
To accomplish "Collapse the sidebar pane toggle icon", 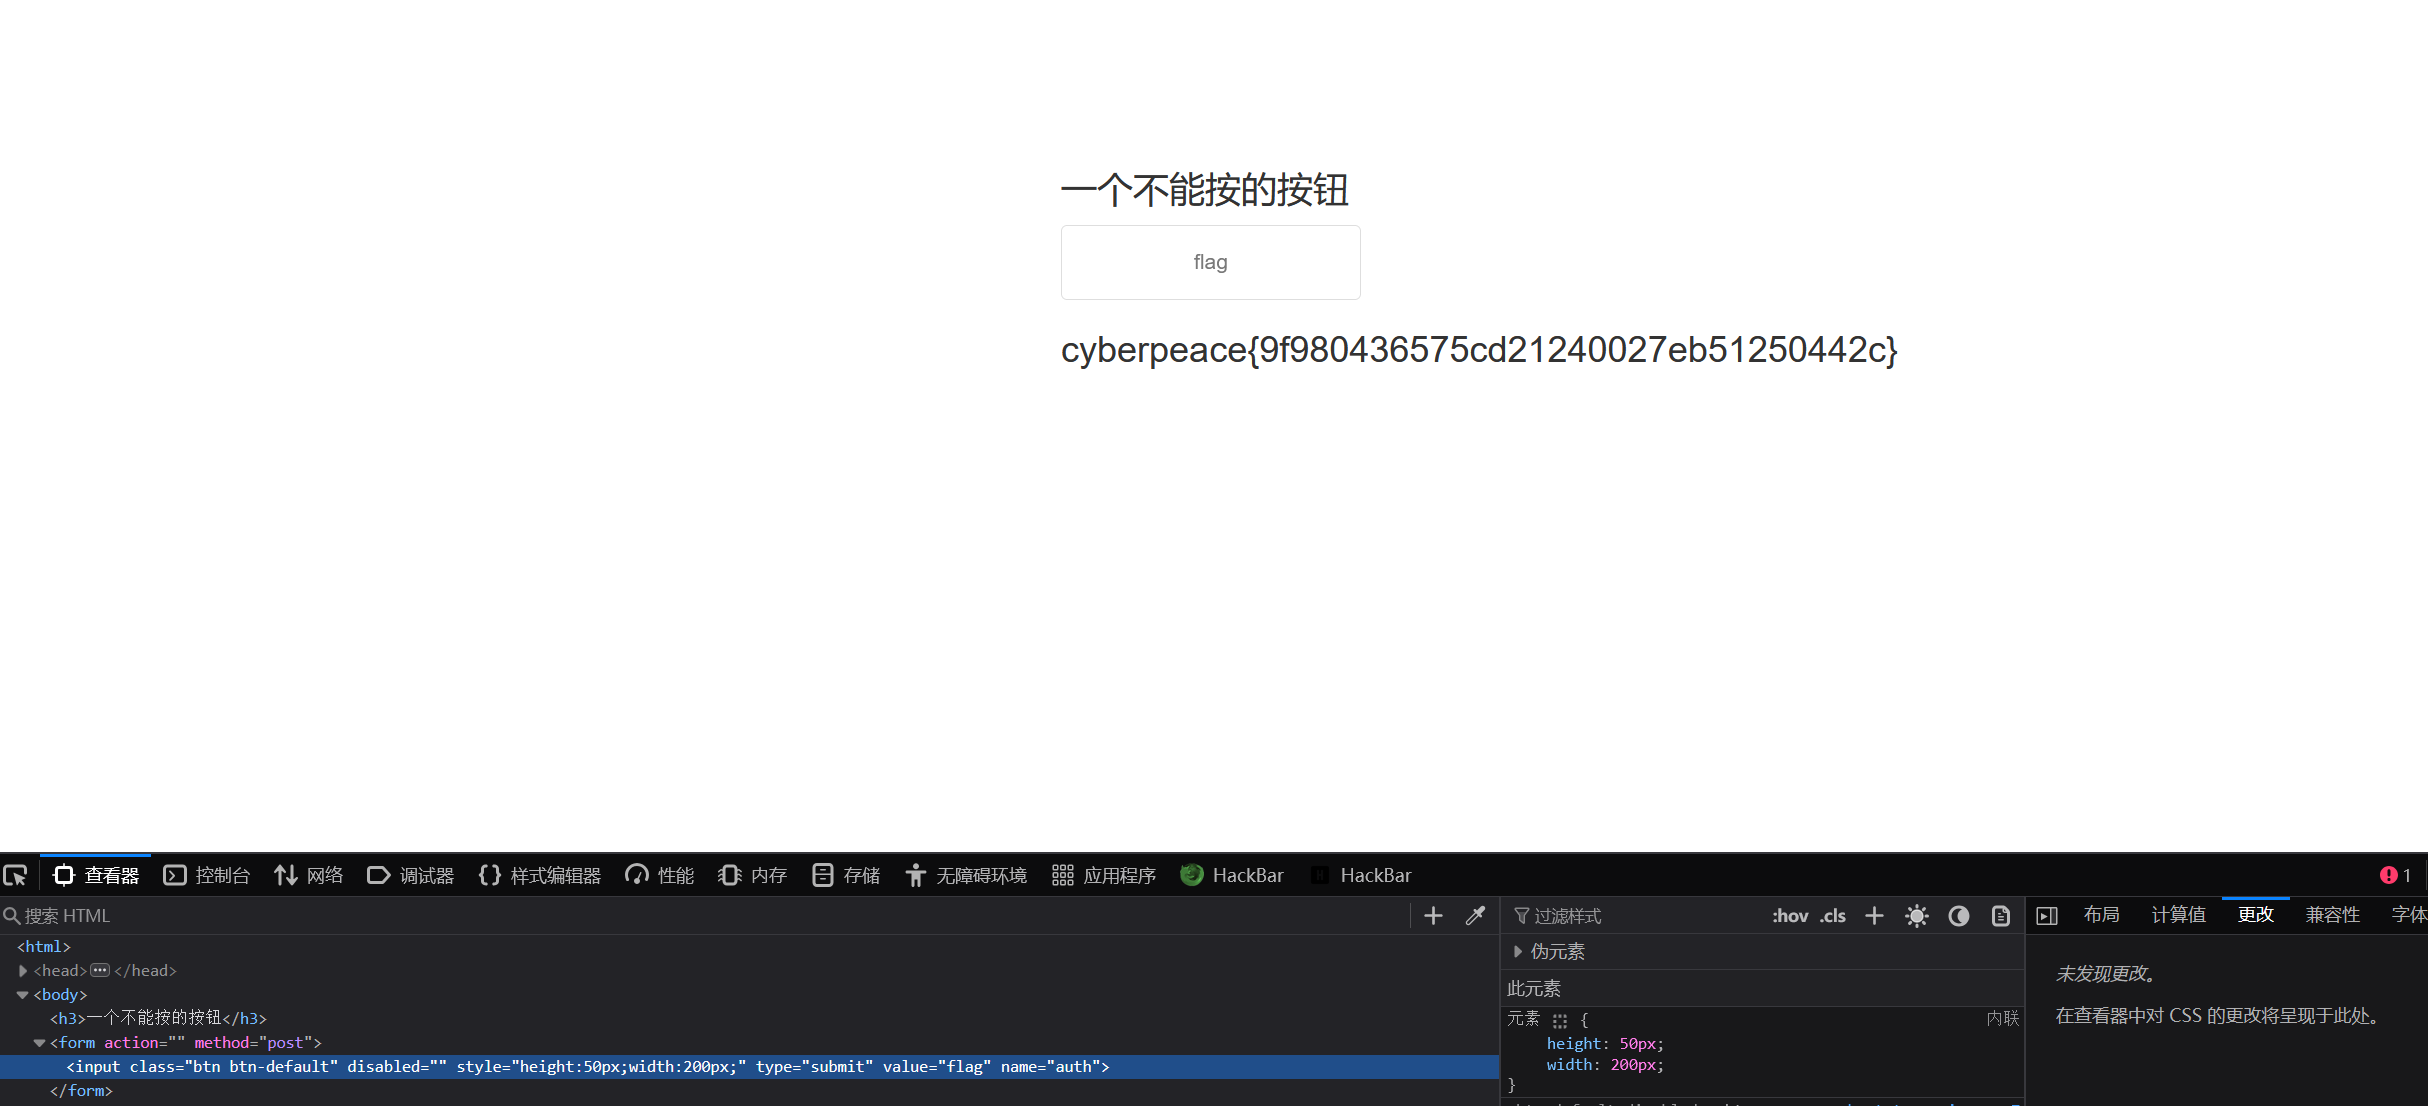I will (2047, 916).
